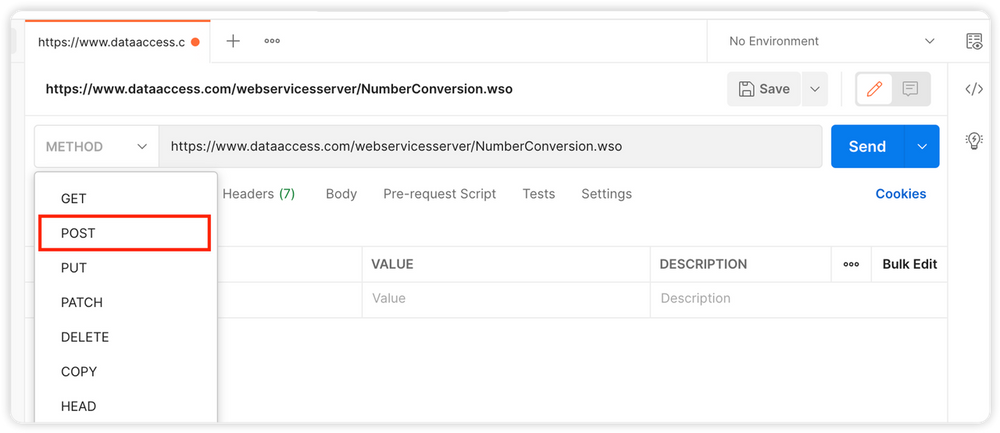Click the request URL input field

tap(490, 146)
